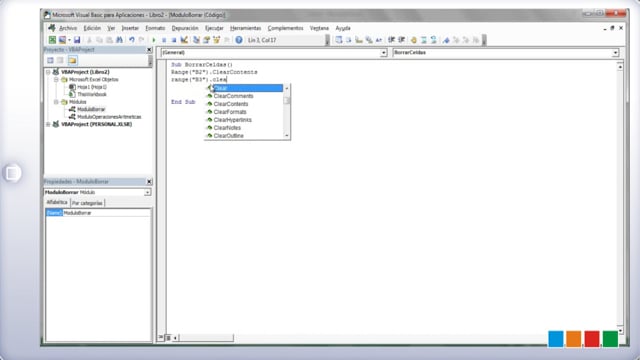
Task: Click the Uncomment Block icon
Action: [433, 40]
